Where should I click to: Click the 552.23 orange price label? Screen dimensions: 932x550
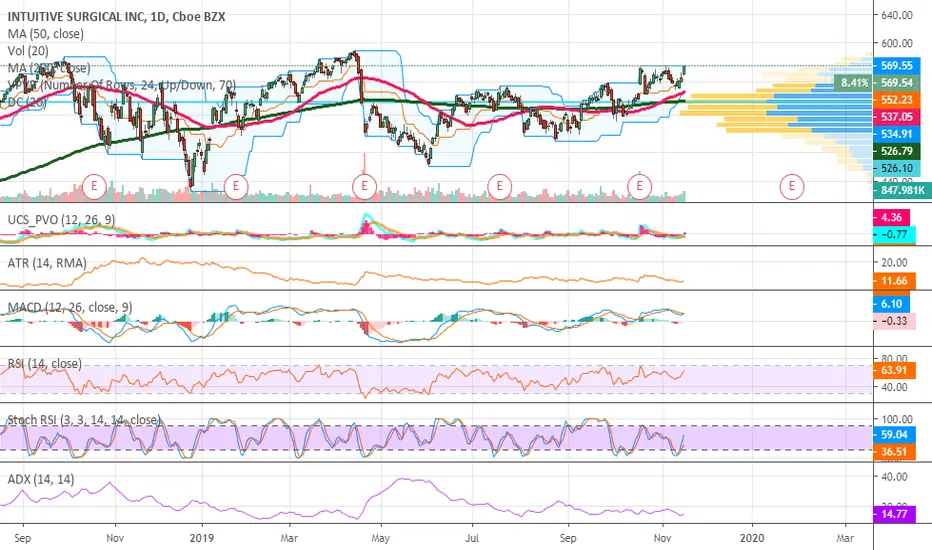896,100
